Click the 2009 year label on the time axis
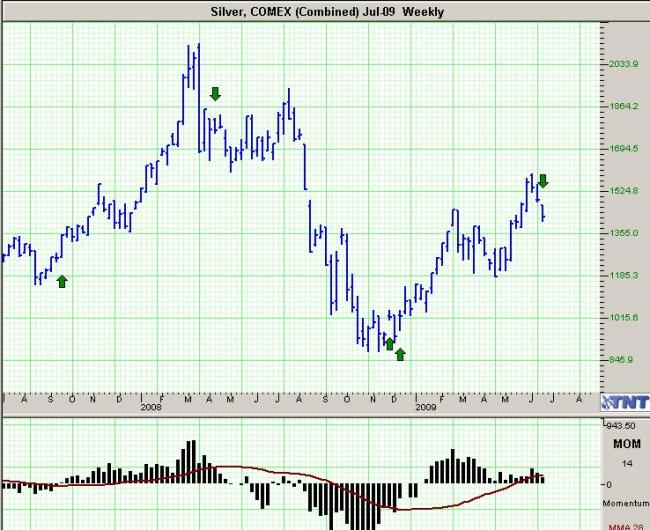 point(426,407)
